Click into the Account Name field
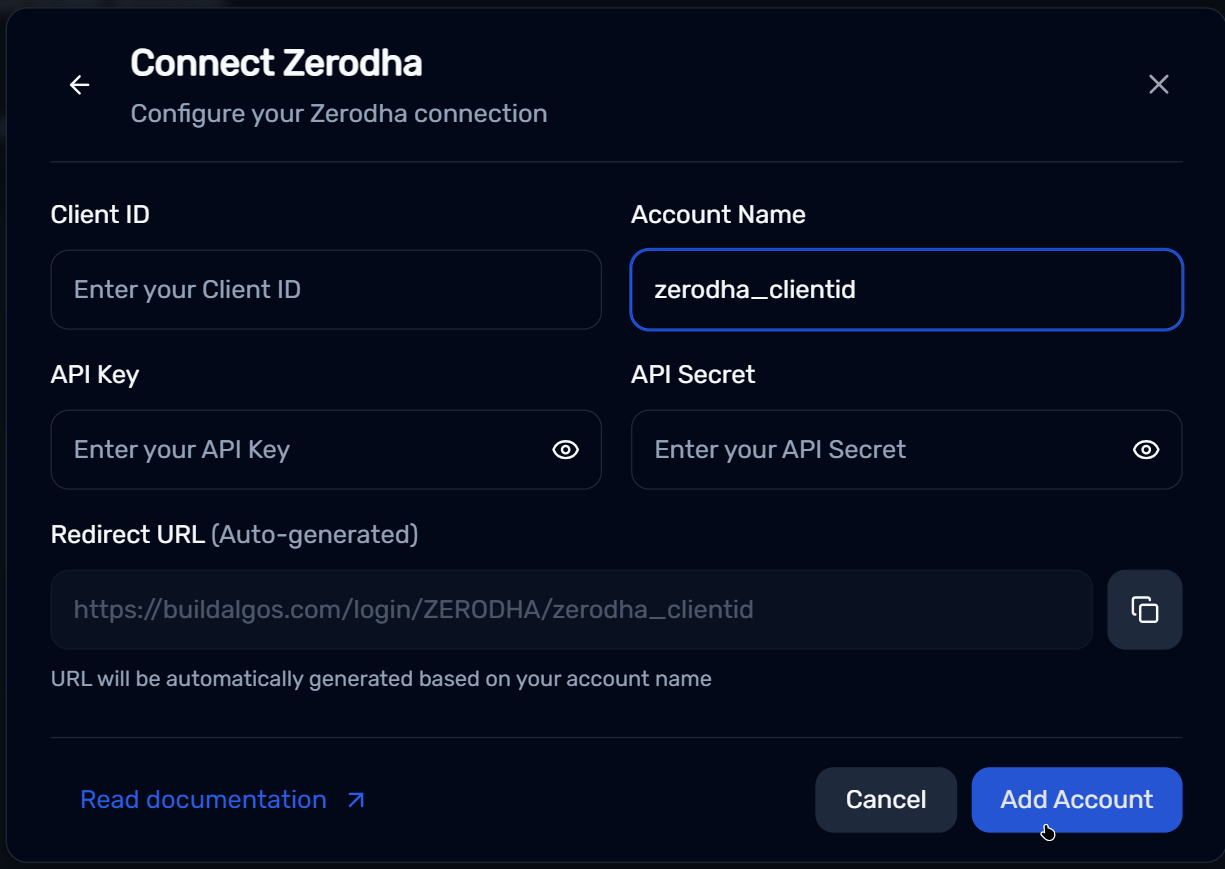Image resolution: width=1225 pixels, height=869 pixels. 906,290
